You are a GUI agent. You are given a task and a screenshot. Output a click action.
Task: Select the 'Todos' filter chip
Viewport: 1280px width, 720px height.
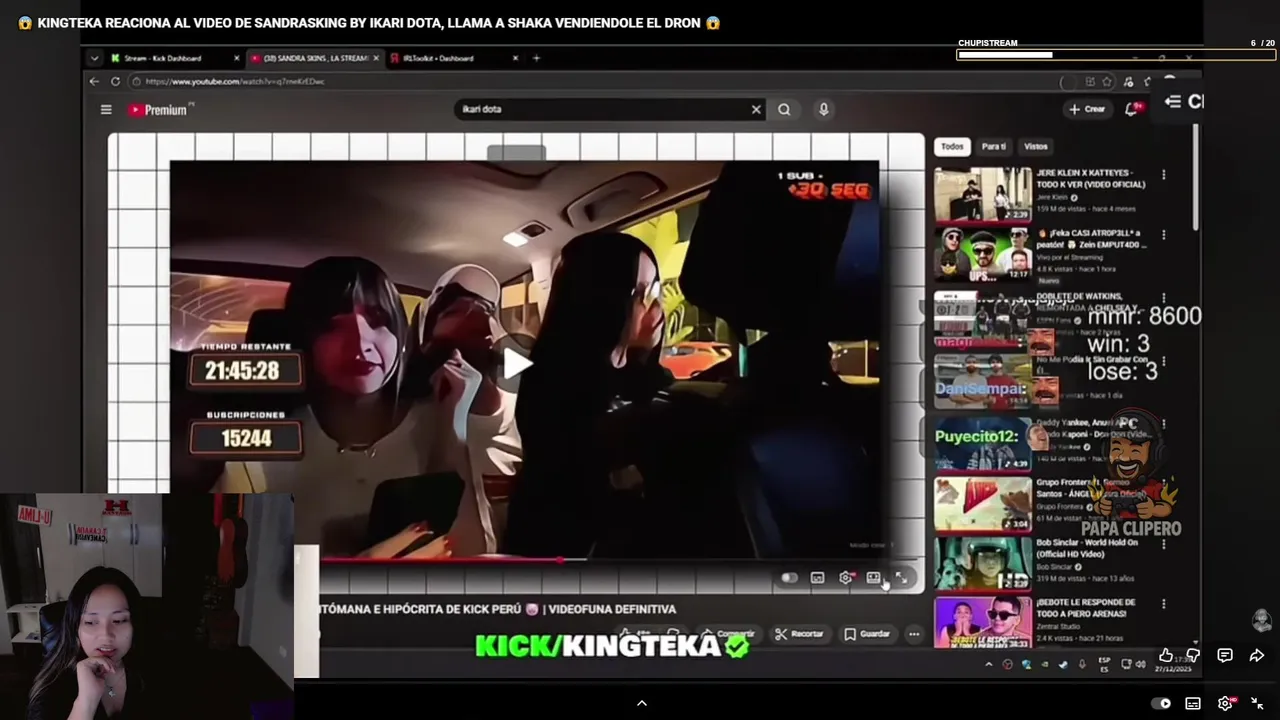(952, 147)
